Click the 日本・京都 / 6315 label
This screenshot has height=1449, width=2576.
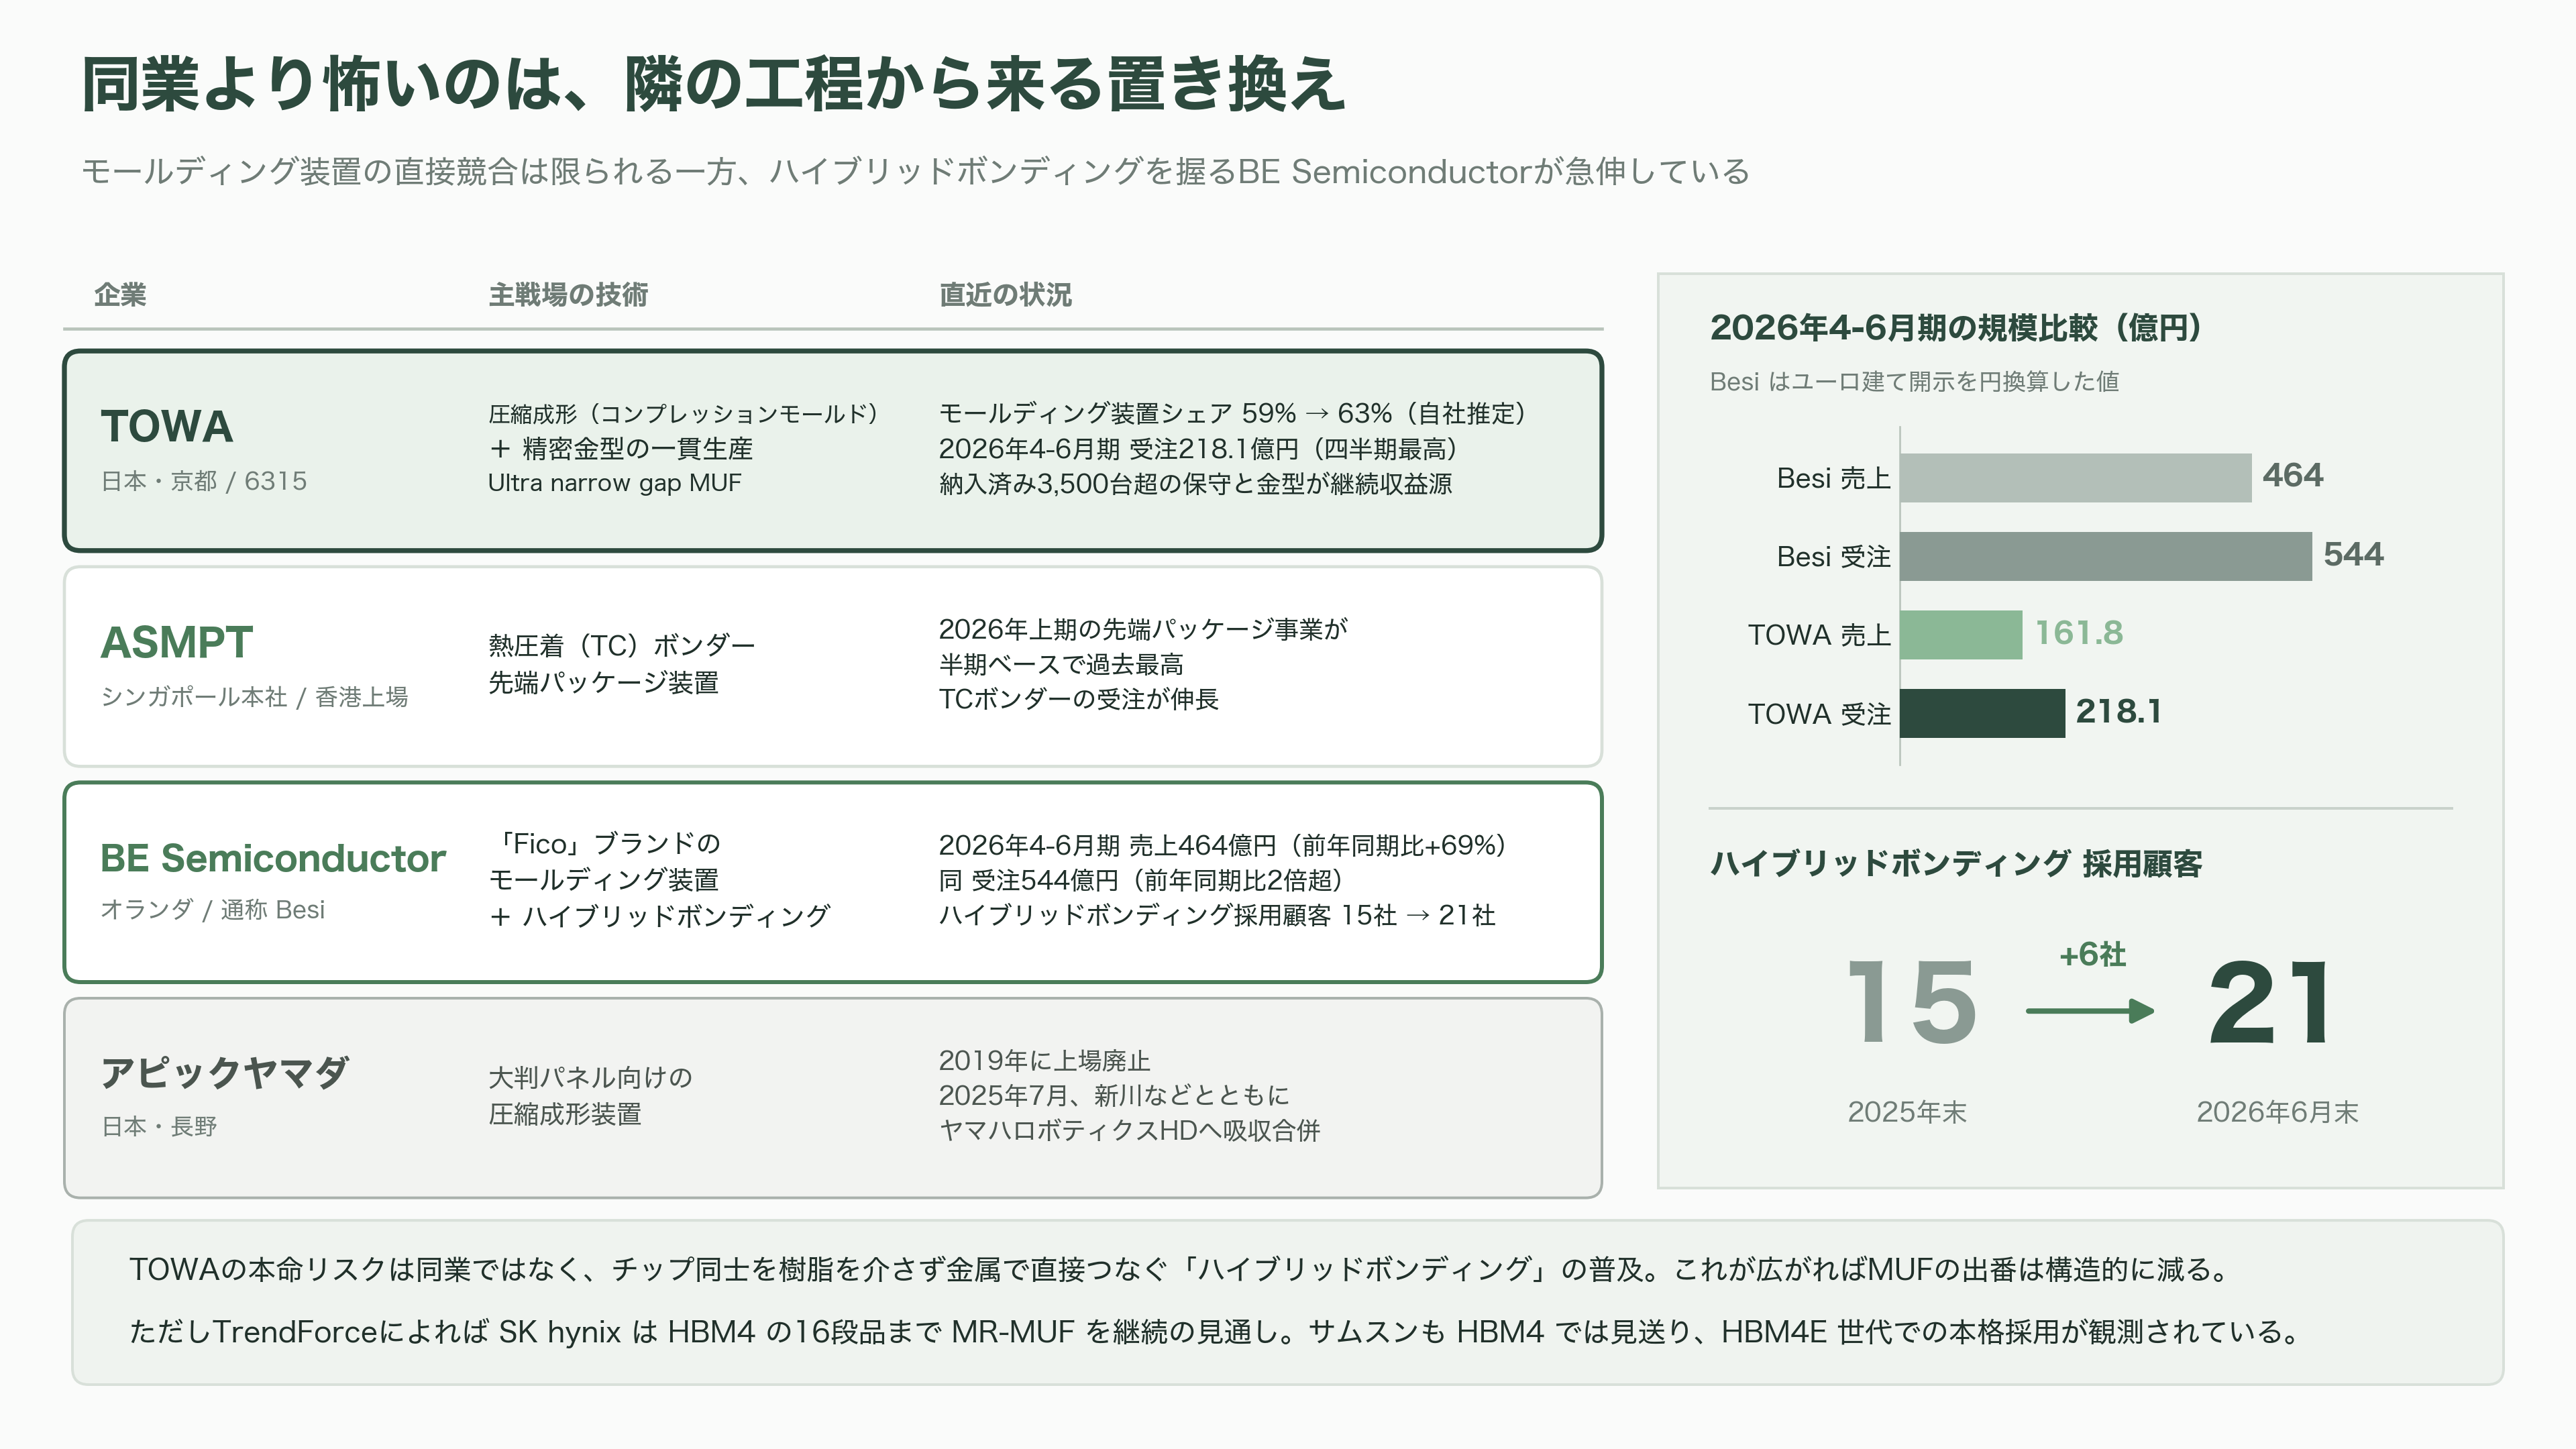point(204,481)
